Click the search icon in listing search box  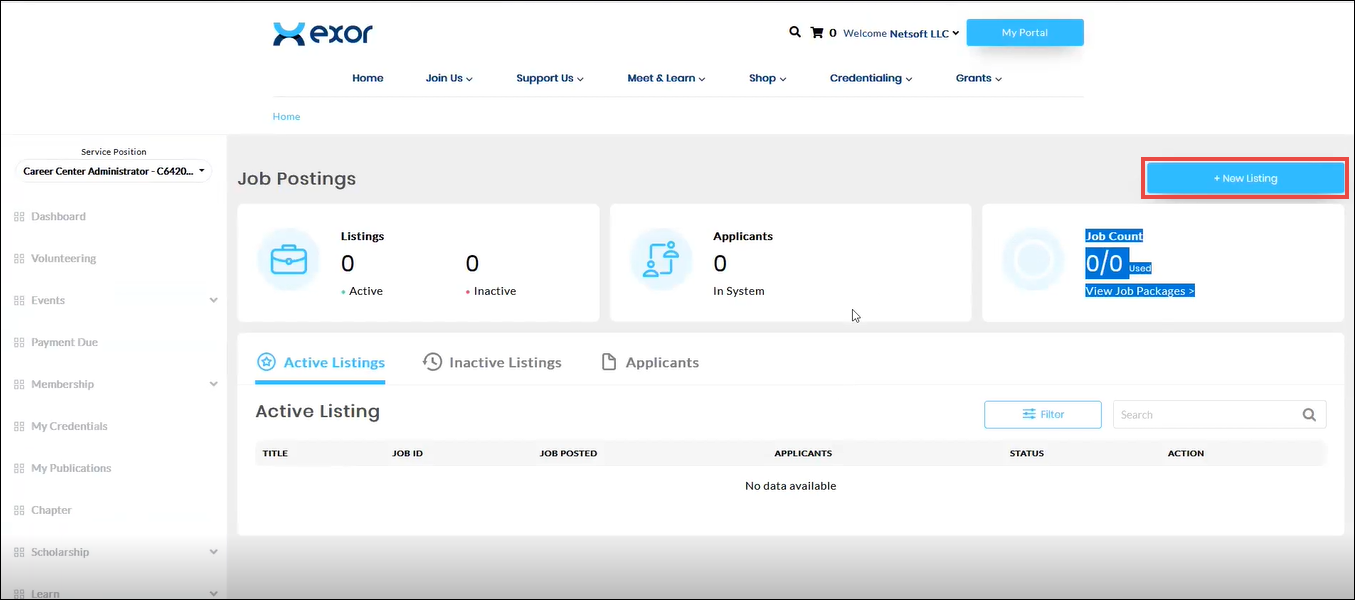coord(1309,415)
